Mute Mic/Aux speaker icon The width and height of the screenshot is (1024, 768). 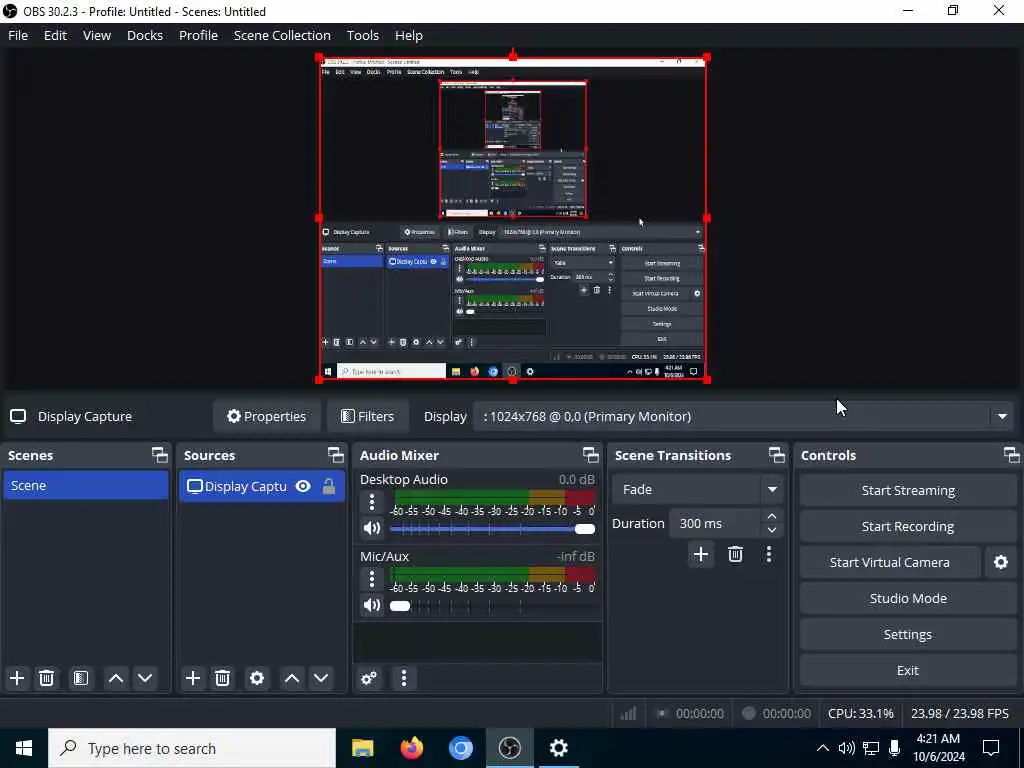(372, 605)
